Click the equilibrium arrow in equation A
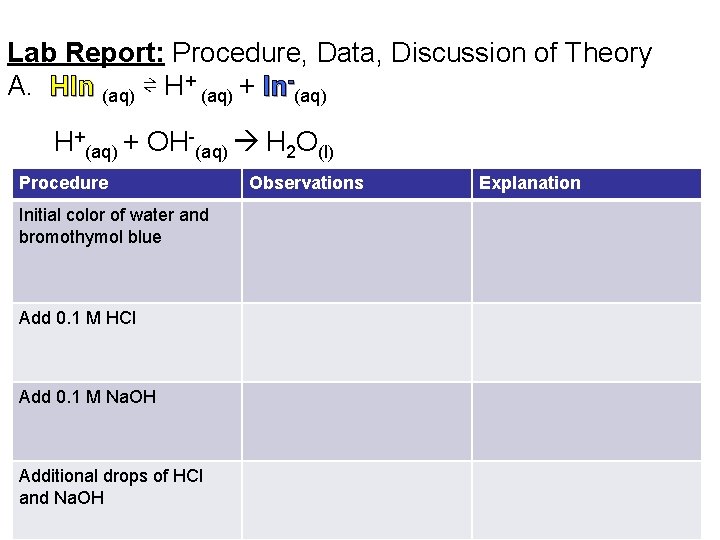 [x=147, y=89]
